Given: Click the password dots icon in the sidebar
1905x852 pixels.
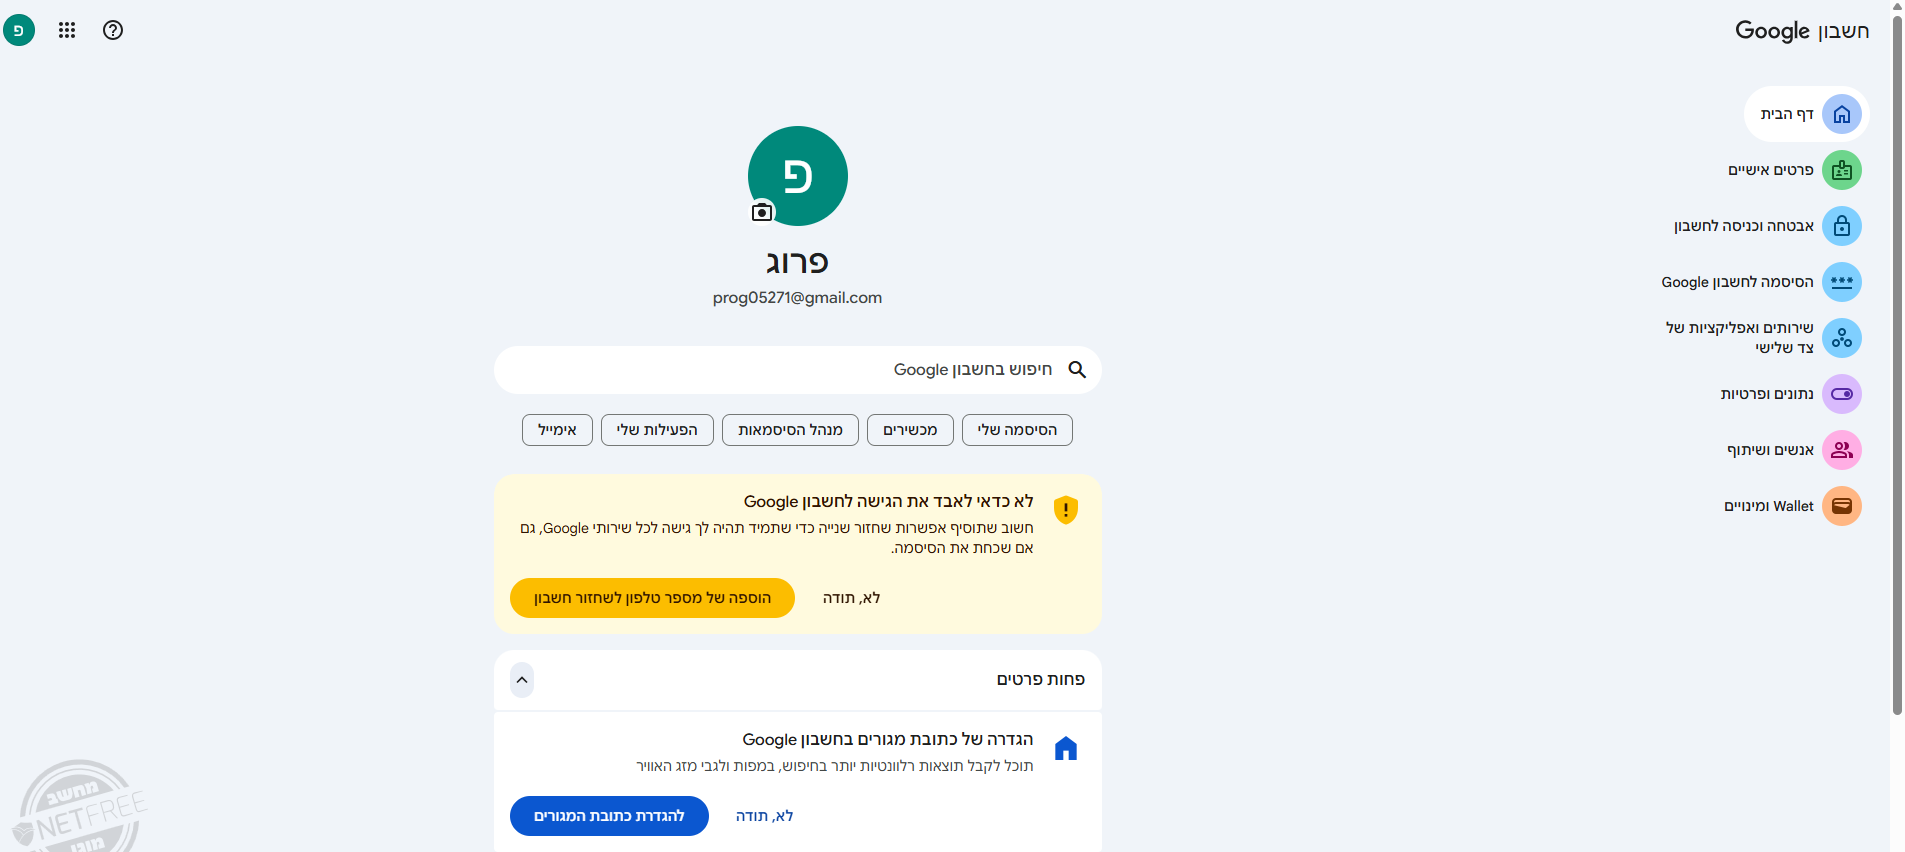Looking at the screenshot, I should pos(1842,282).
